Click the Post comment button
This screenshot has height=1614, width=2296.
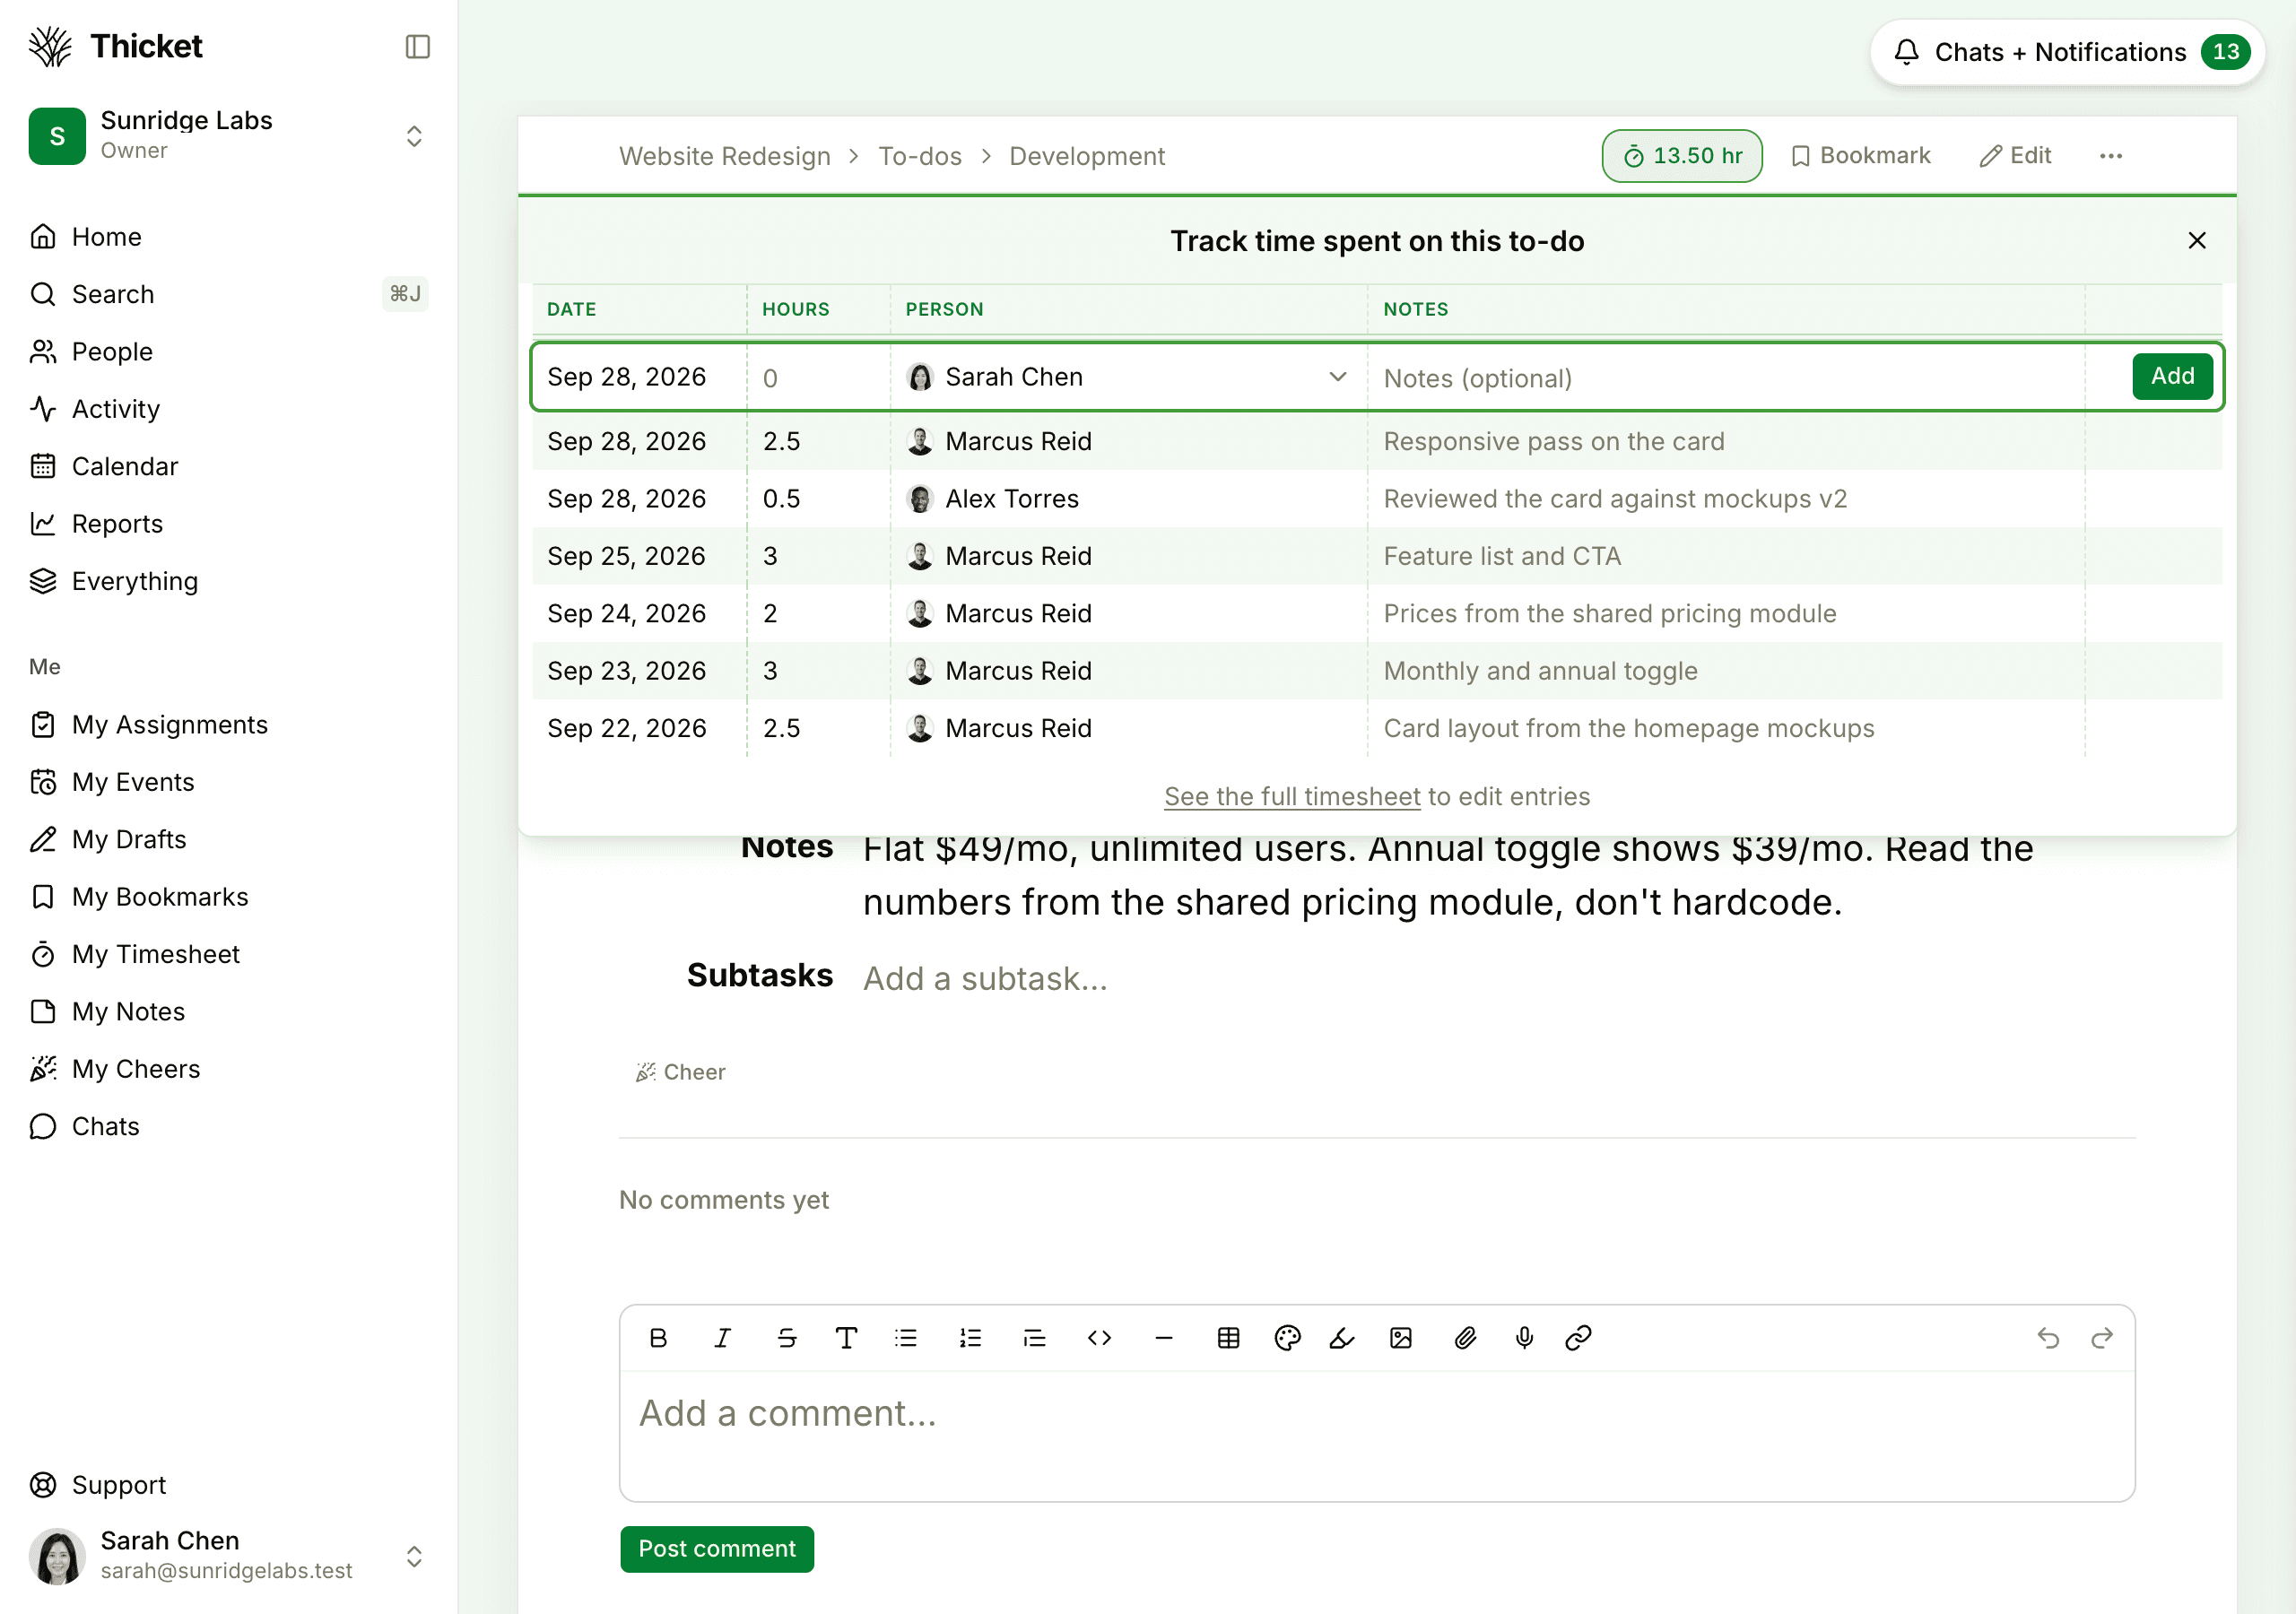717,1549
